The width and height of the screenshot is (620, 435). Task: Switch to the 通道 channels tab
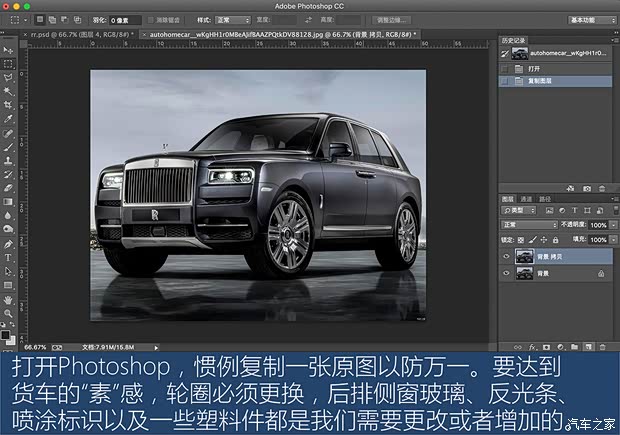point(526,199)
